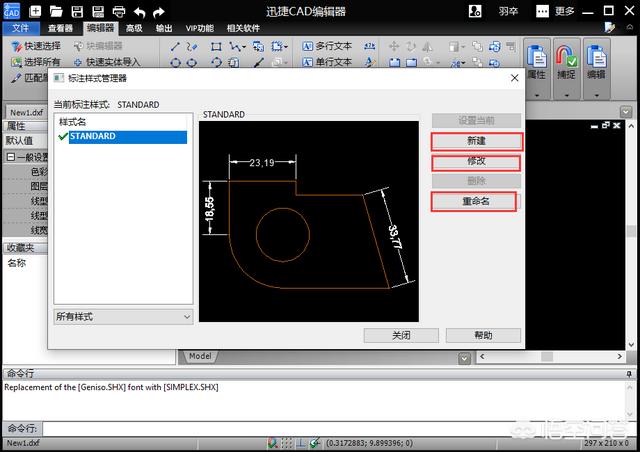This screenshot has width=640, height=452.
Task: Click the New file icon in title bar
Action: click(36, 11)
